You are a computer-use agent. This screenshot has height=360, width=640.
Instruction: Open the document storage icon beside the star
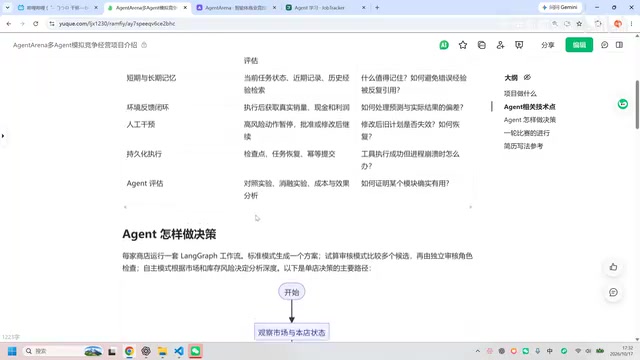[482, 45]
